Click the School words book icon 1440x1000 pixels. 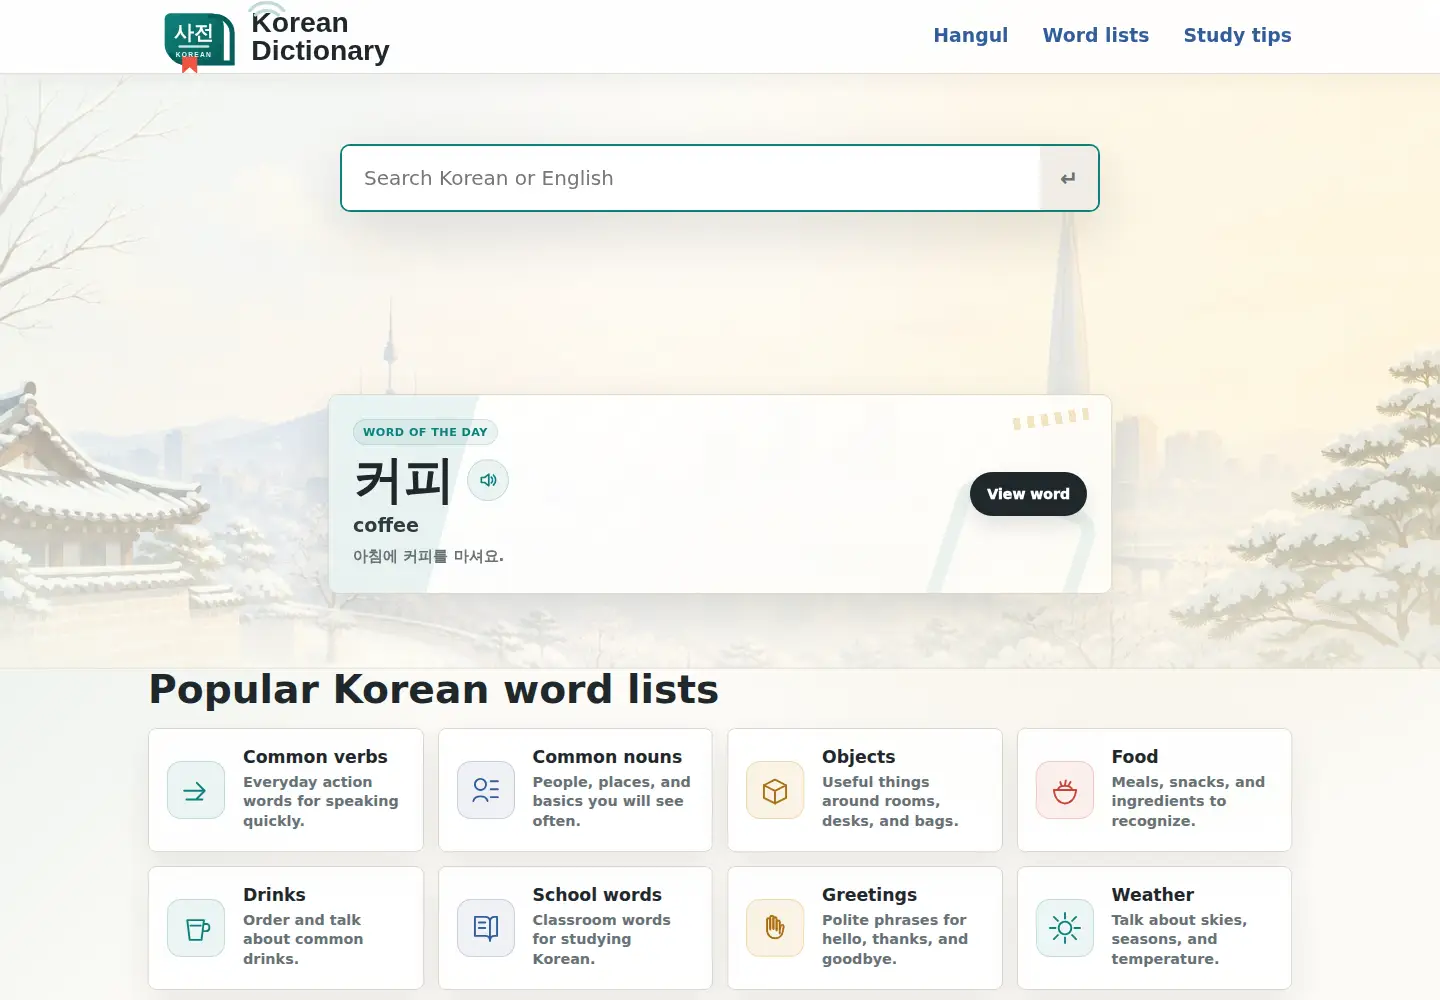pyautogui.click(x=486, y=928)
